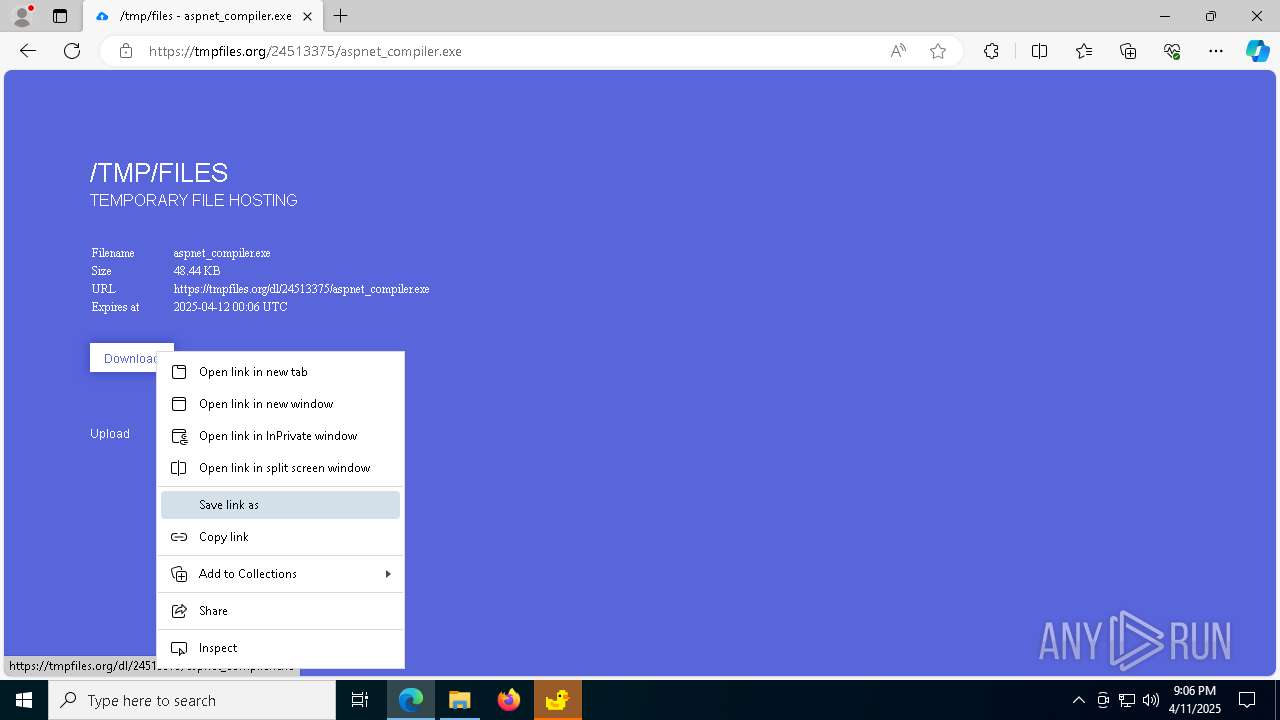
Task: Click the 48.44 KB size value
Action: click(197, 271)
